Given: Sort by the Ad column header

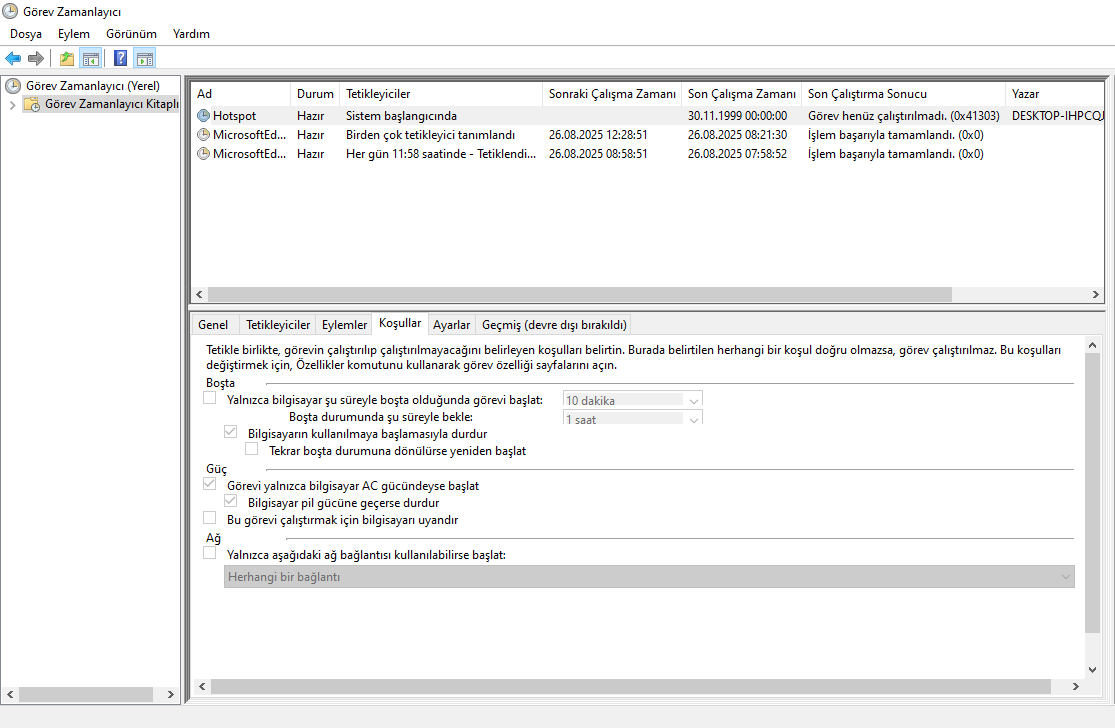Looking at the screenshot, I should pyautogui.click(x=240, y=94).
